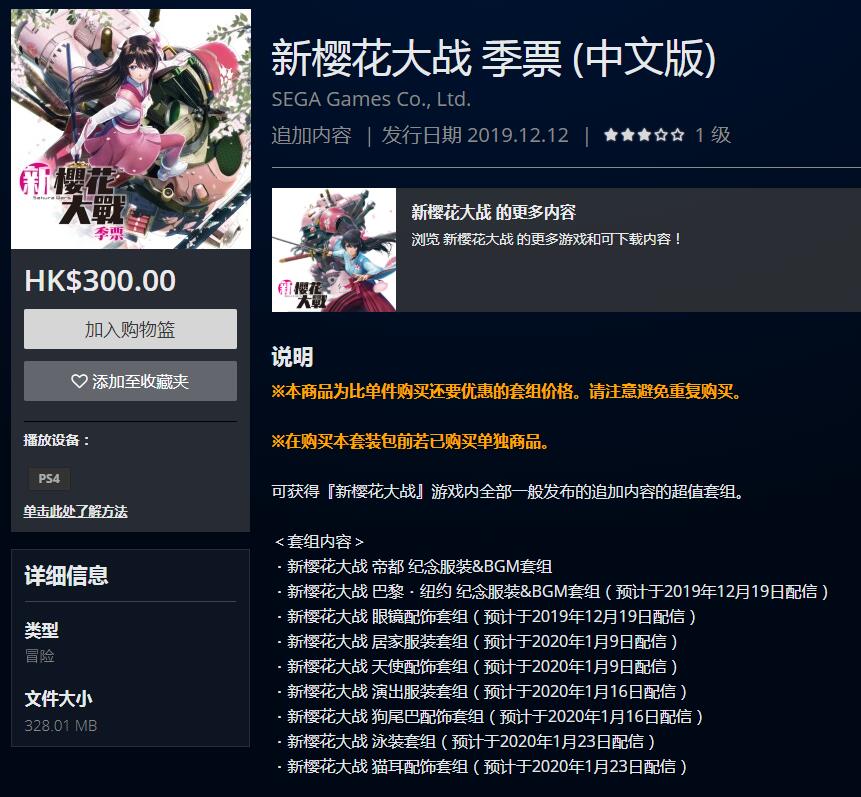Open the 新樱花大战 季票 cover art image

click(131, 129)
